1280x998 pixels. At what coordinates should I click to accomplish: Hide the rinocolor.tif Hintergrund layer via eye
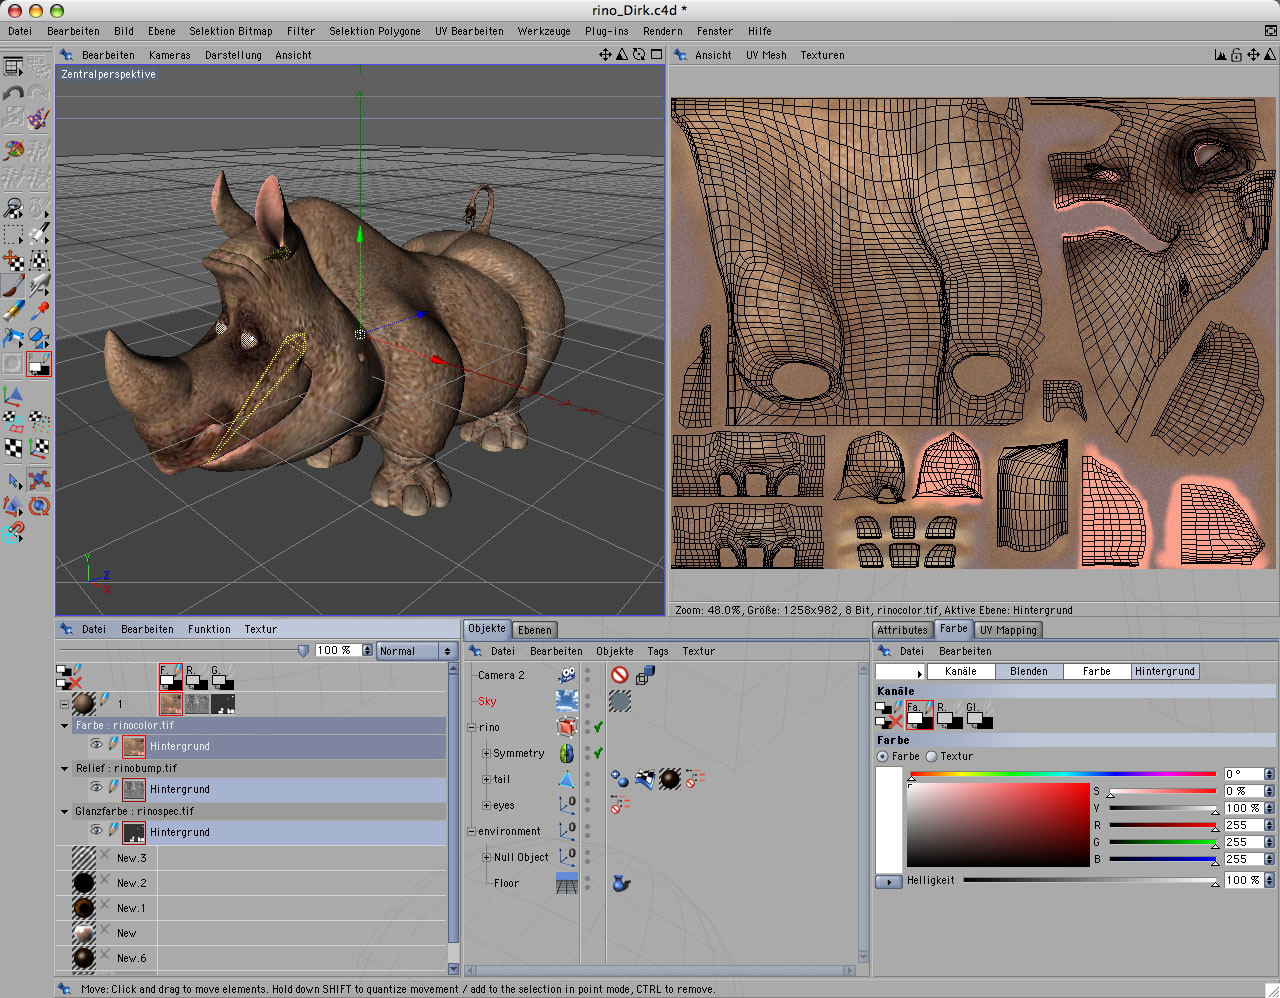[x=96, y=745]
